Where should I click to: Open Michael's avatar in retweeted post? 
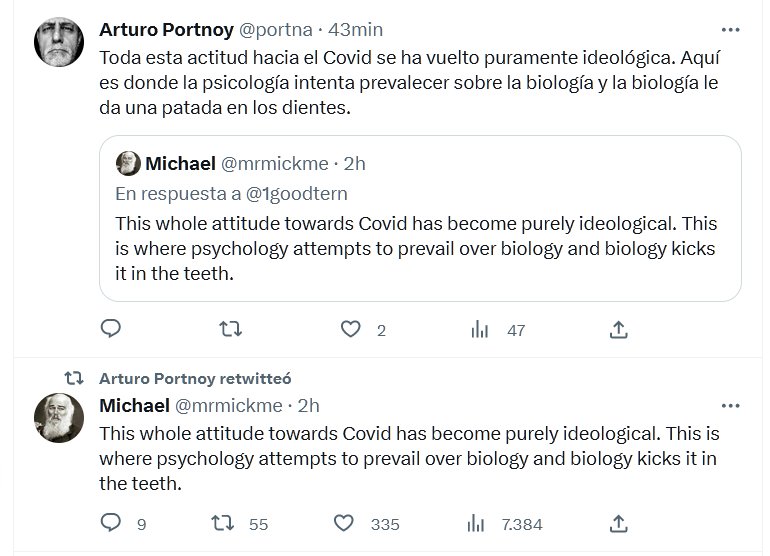pyautogui.click(x=59, y=419)
